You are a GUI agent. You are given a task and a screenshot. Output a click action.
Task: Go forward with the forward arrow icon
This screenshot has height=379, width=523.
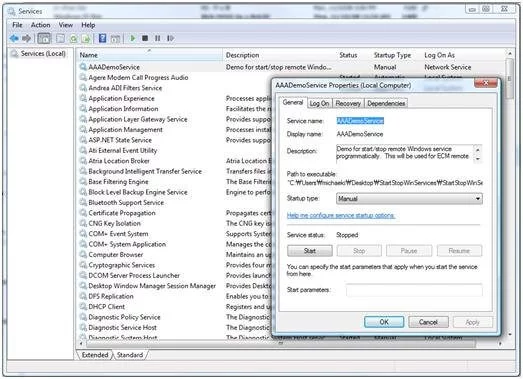[26, 39]
